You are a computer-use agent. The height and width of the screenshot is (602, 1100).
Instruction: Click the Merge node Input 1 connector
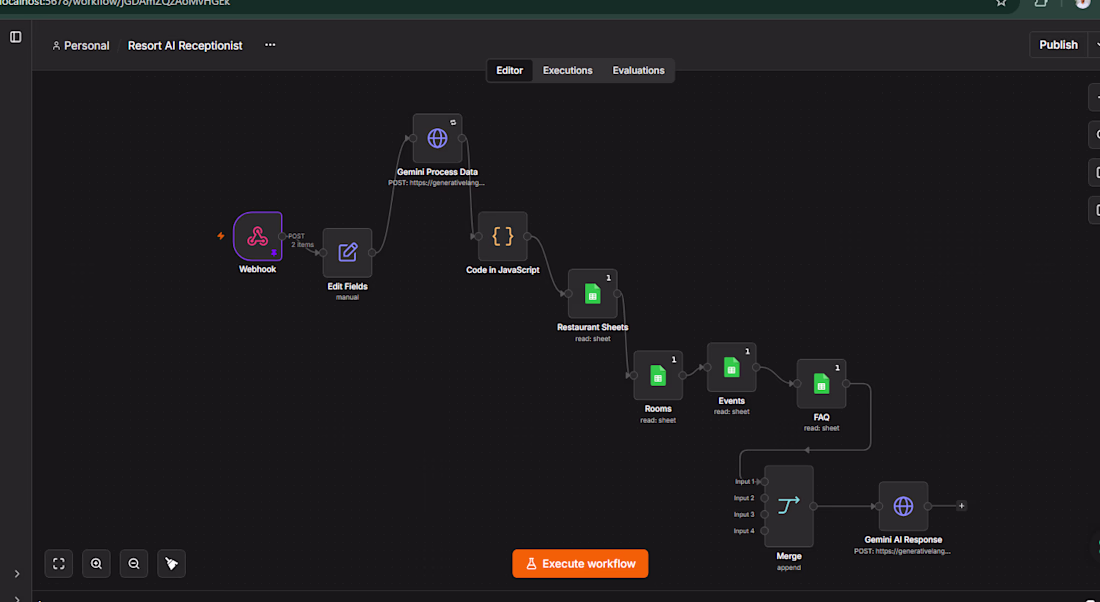point(765,482)
